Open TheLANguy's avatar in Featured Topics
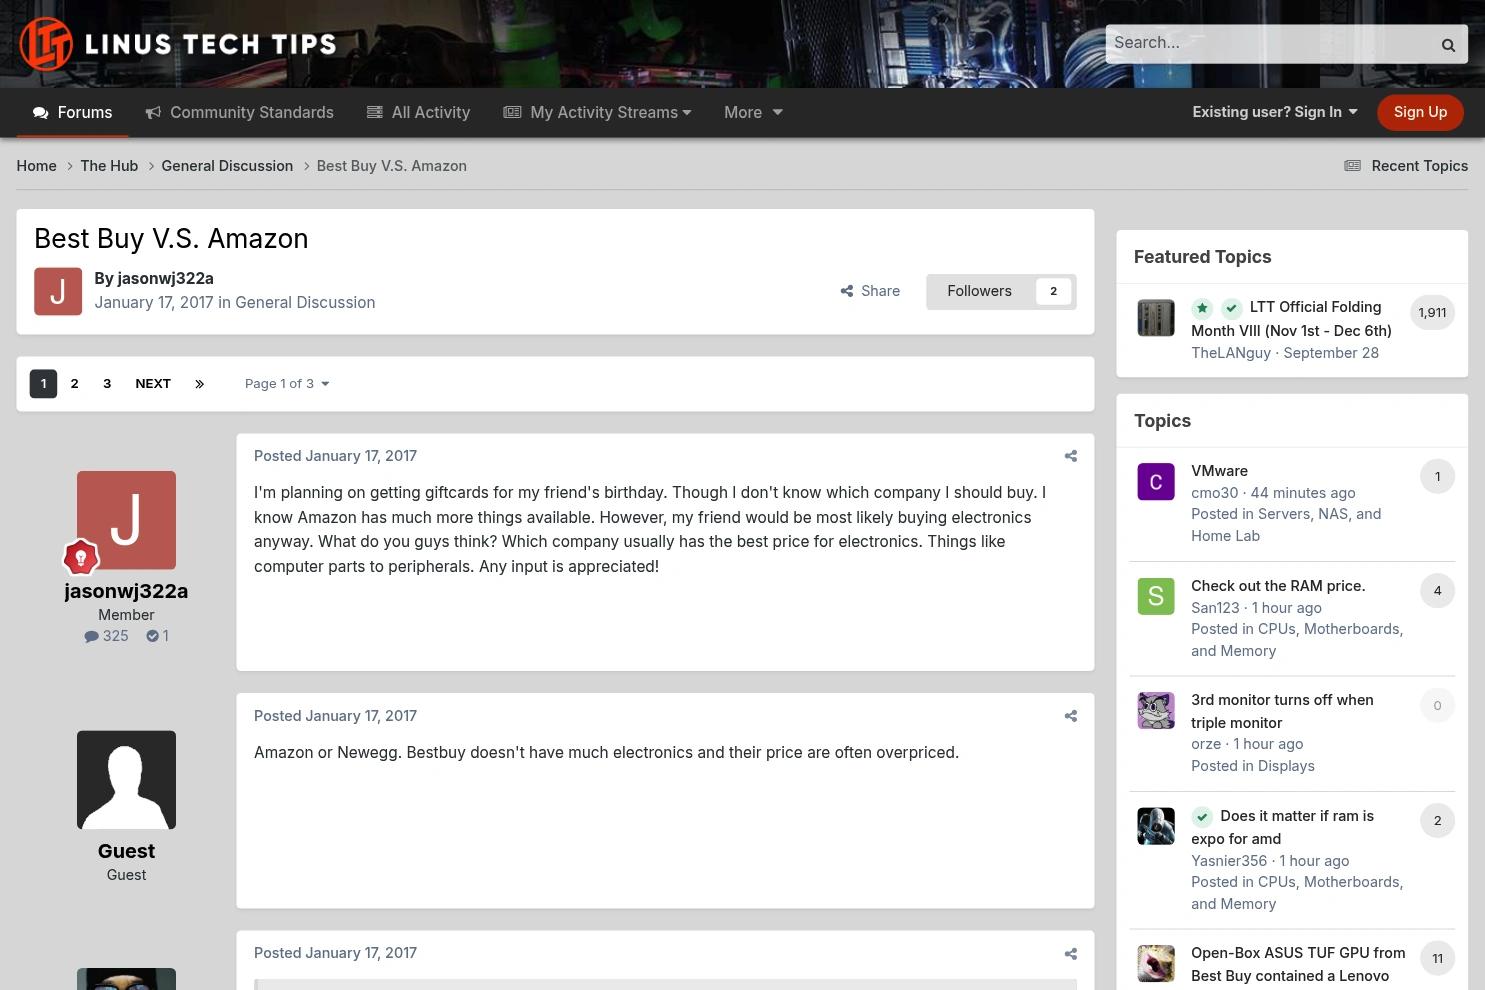The image size is (1485, 990). [1156, 318]
